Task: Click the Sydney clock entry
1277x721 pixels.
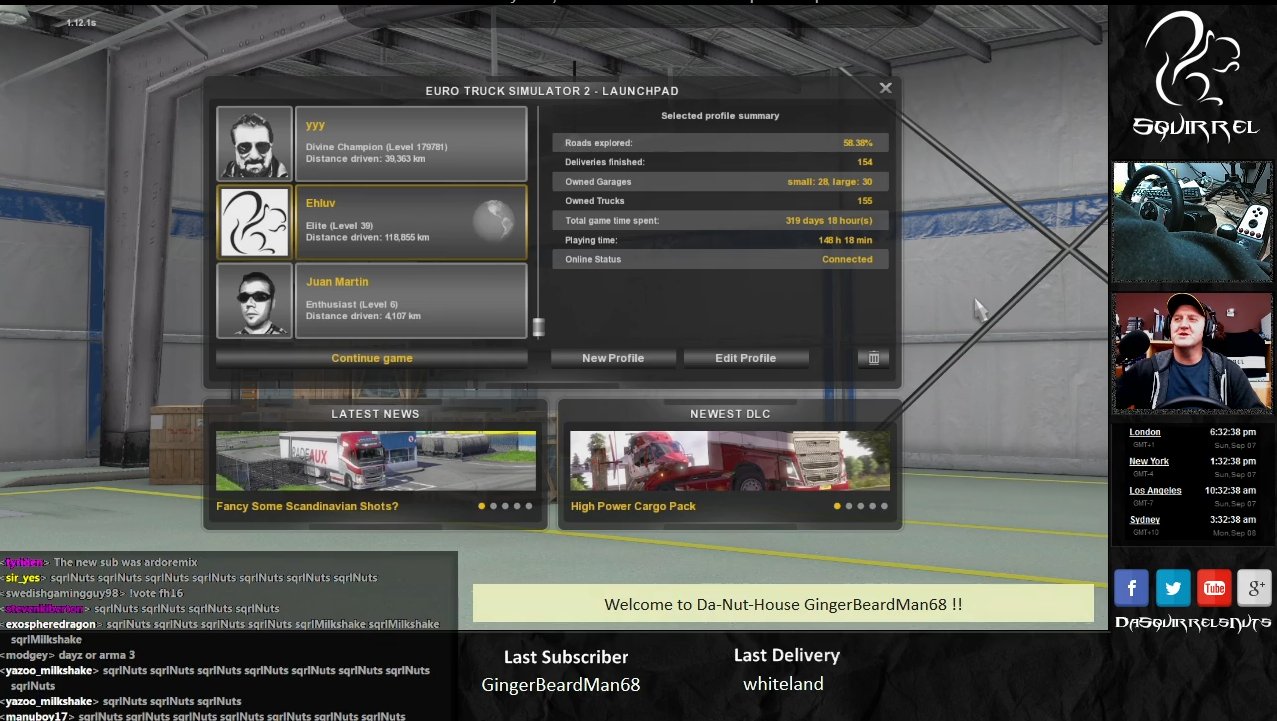Action: (x=1192, y=525)
